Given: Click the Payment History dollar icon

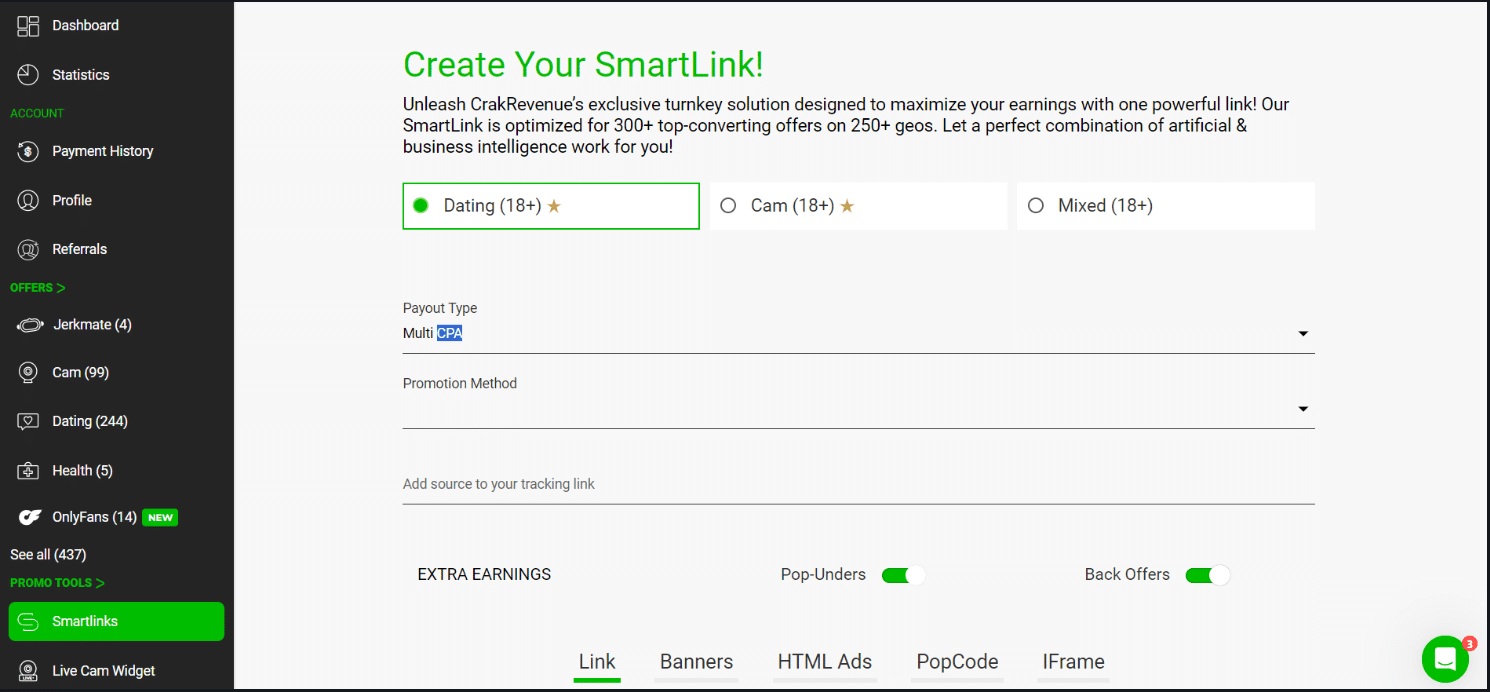Looking at the screenshot, I should [28, 151].
